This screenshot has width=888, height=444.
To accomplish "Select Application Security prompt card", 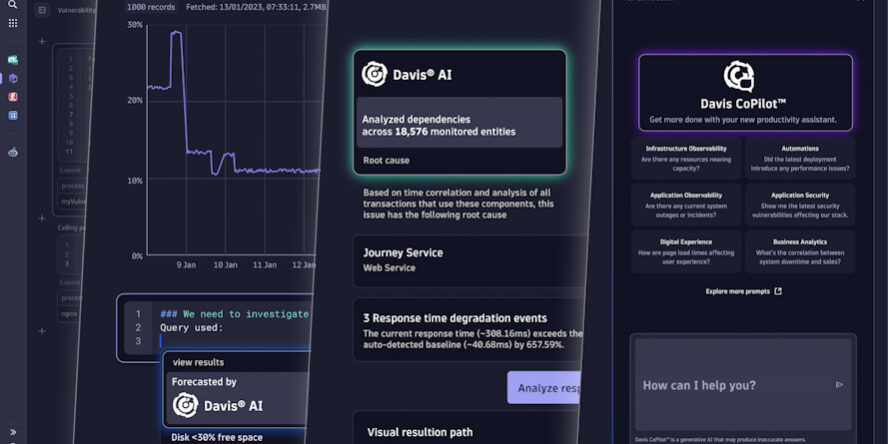I will coord(800,205).
